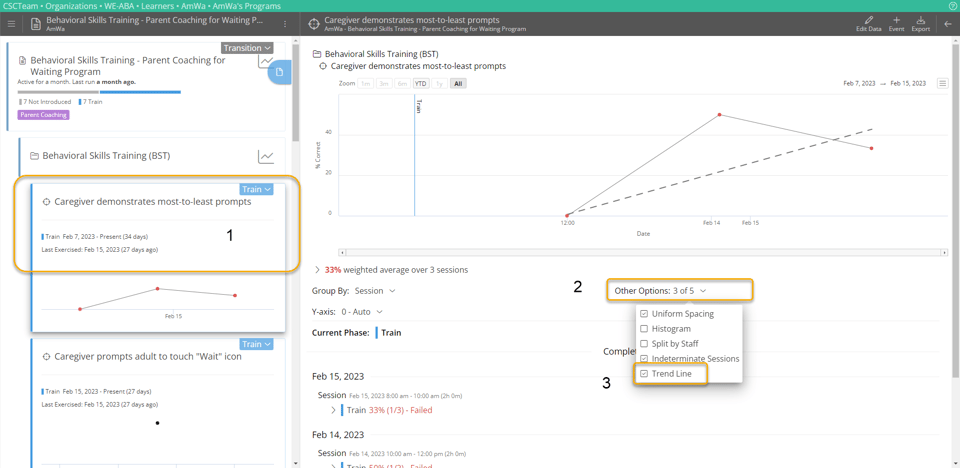Open the chart context menu icon

(x=942, y=84)
